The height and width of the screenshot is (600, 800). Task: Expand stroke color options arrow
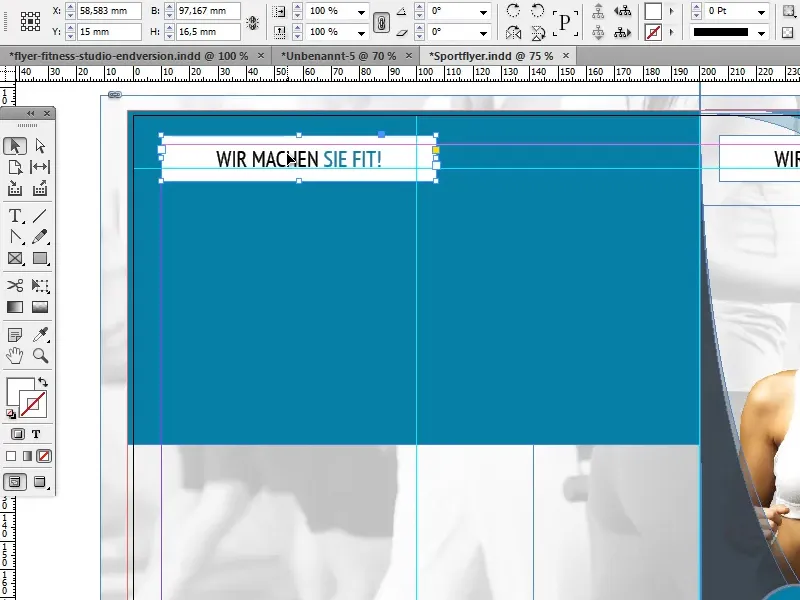click(x=671, y=33)
